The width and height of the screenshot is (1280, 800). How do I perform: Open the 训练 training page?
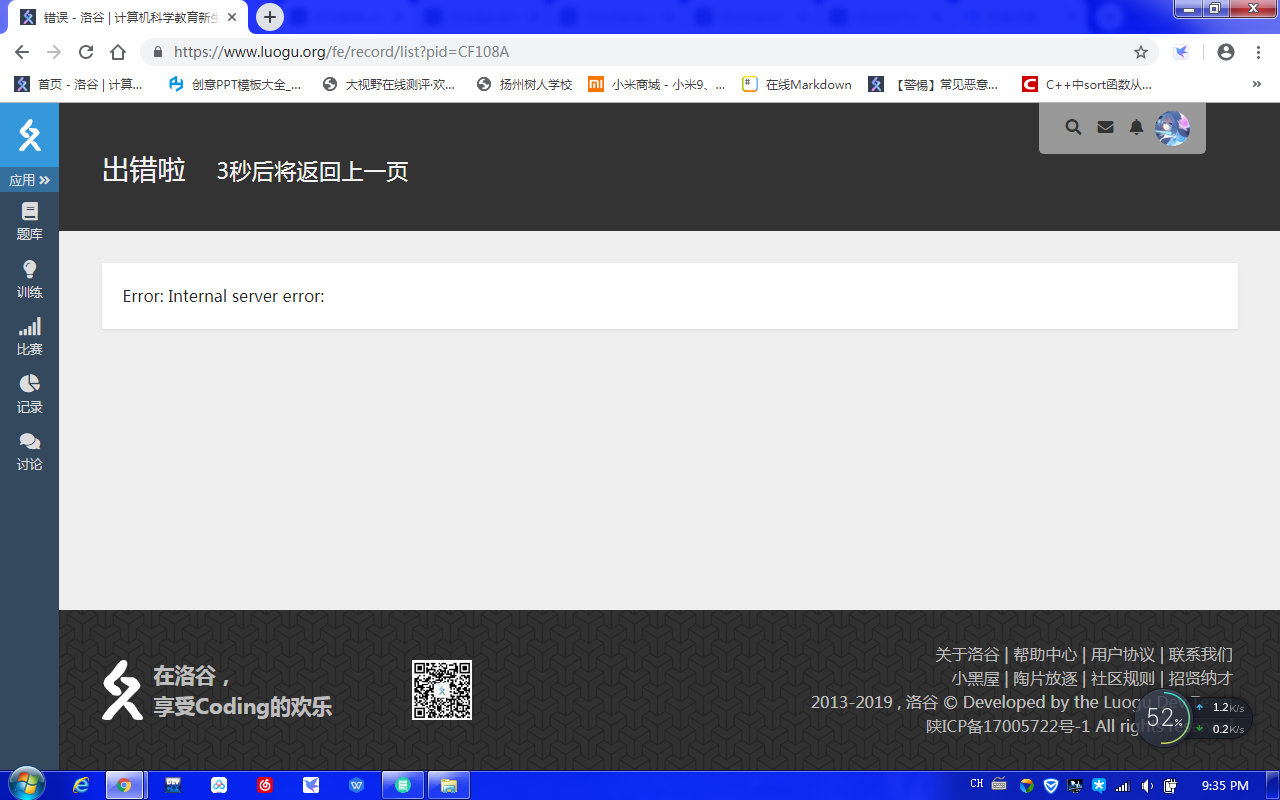point(30,279)
